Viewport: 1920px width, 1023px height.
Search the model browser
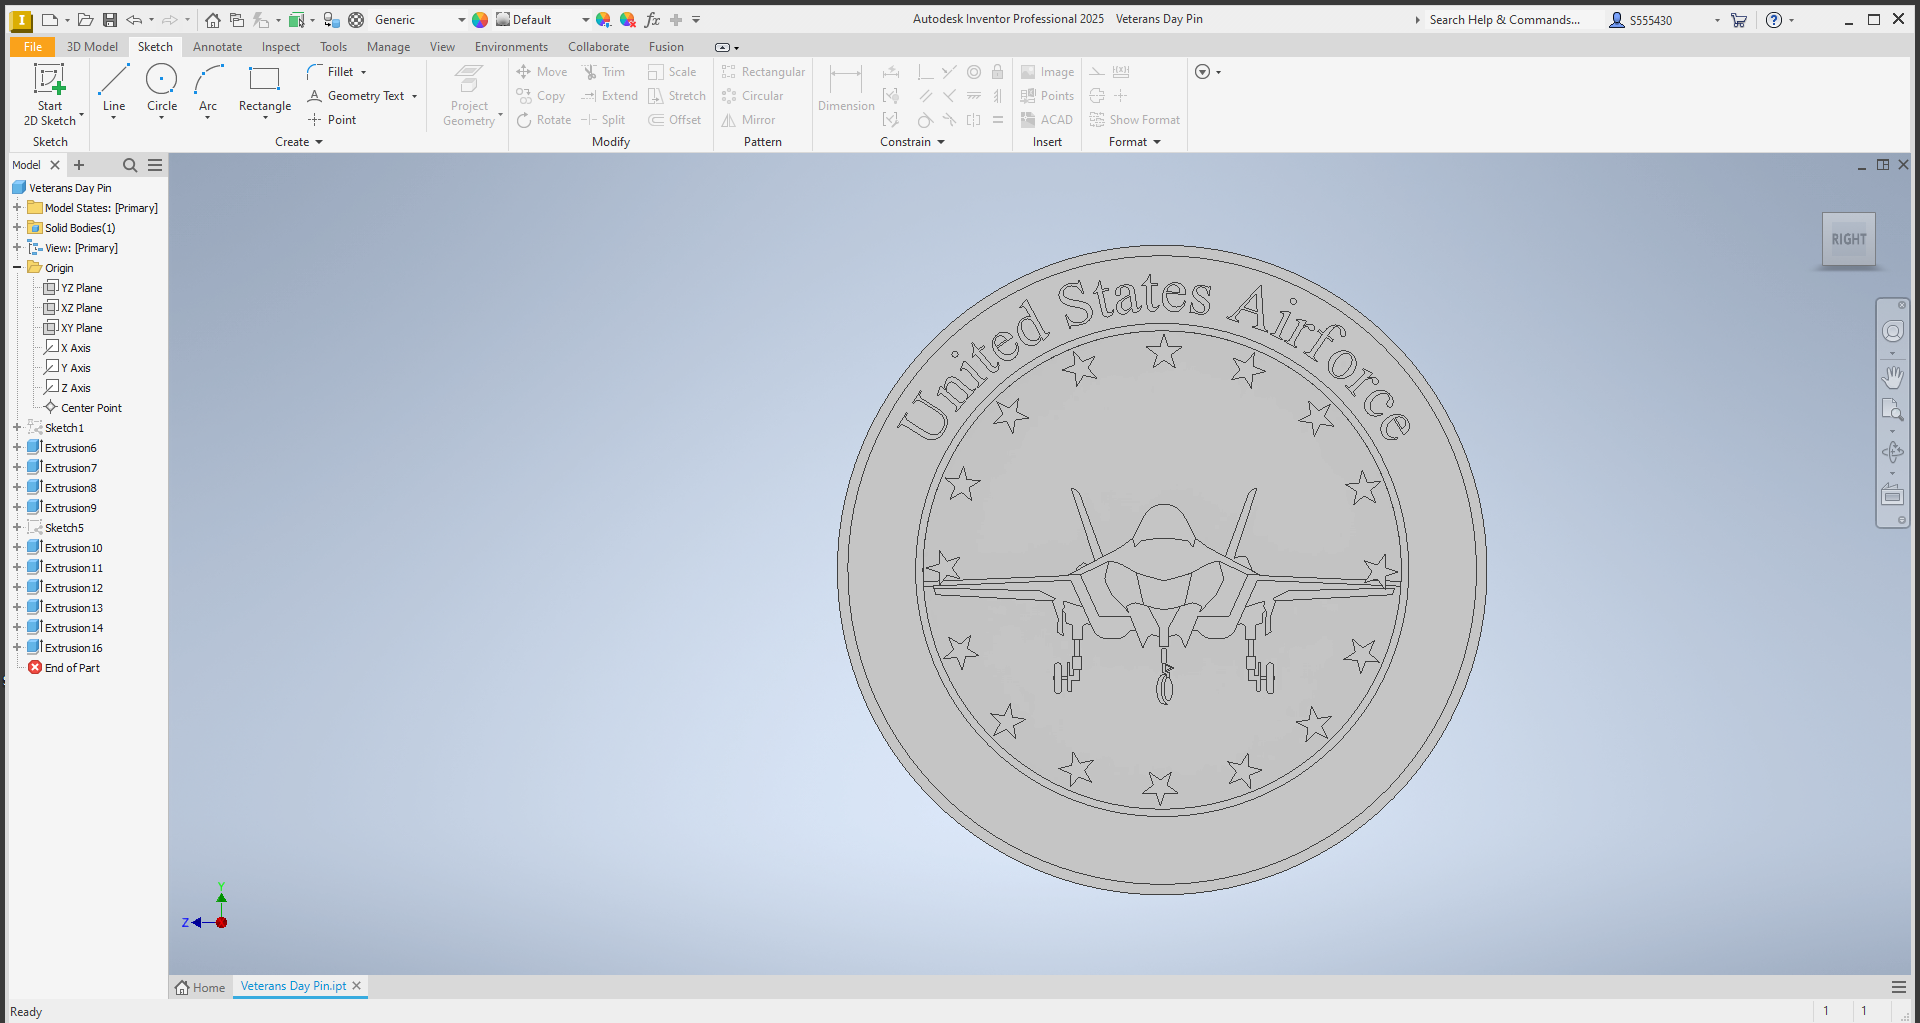(129, 165)
